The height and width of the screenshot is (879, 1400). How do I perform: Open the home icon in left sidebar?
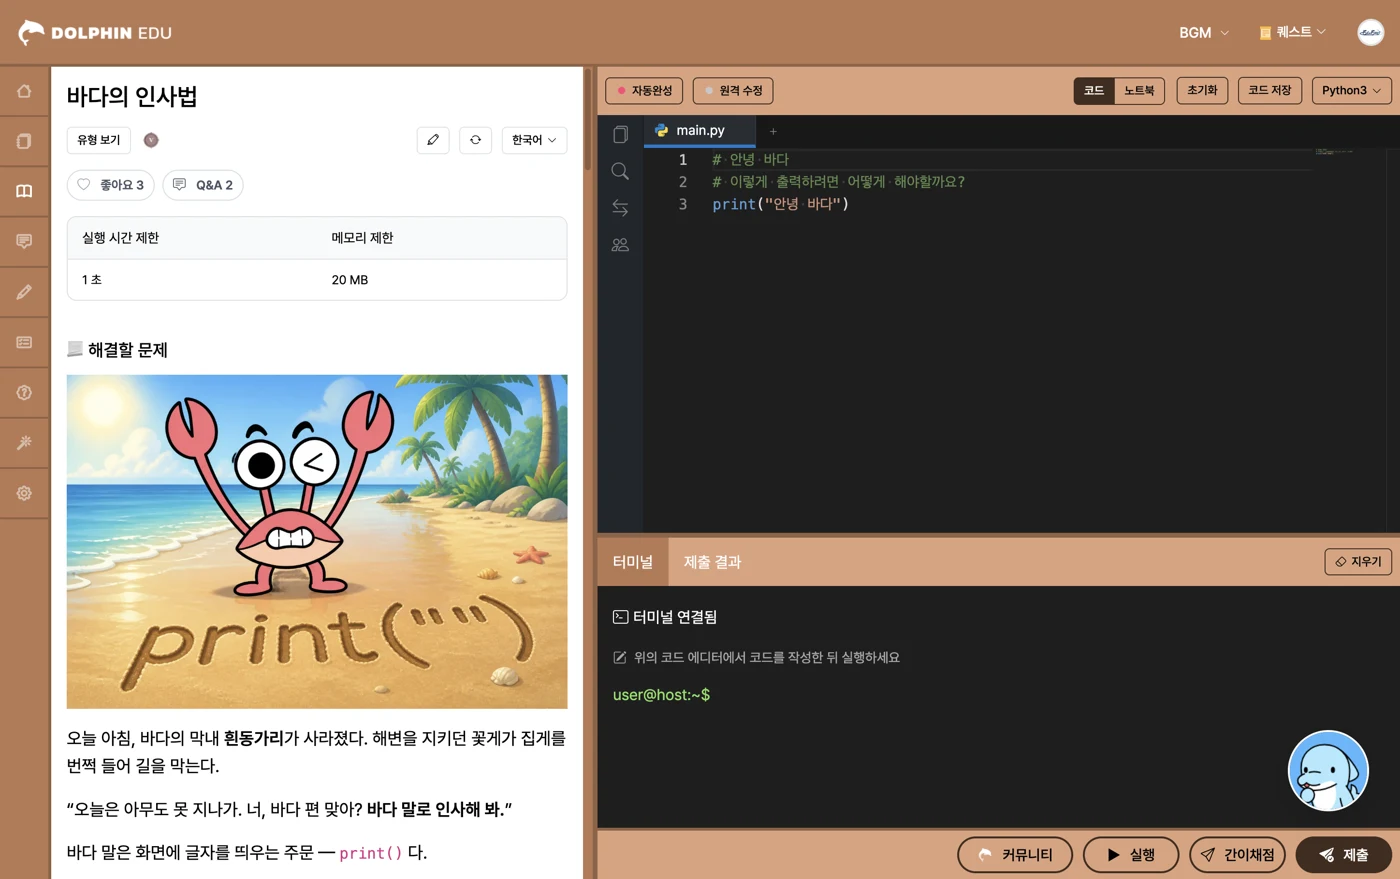point(24,91)
